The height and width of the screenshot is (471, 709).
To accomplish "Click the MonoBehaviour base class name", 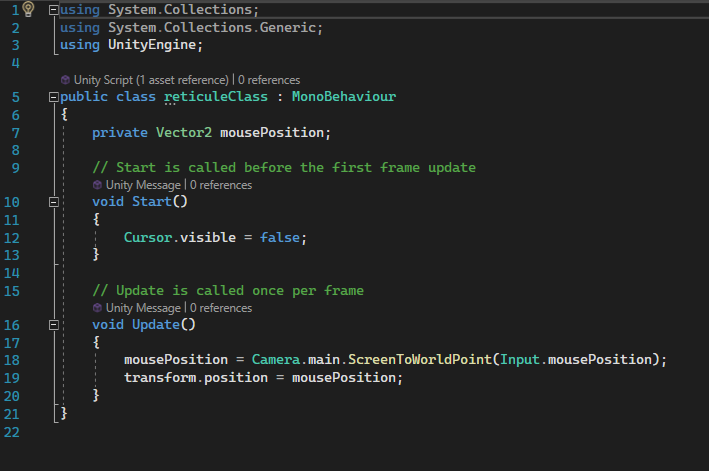I will (x=343, y=97).
